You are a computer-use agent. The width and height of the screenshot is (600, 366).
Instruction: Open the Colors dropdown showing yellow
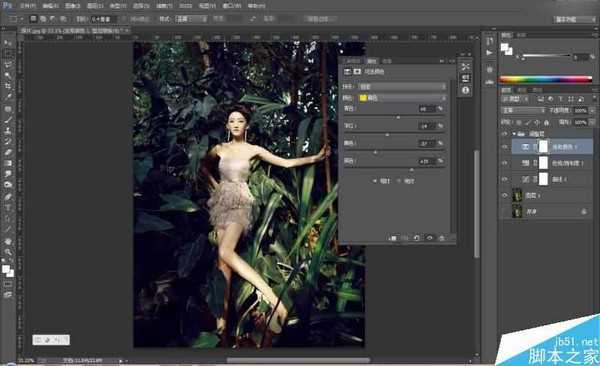402,98
